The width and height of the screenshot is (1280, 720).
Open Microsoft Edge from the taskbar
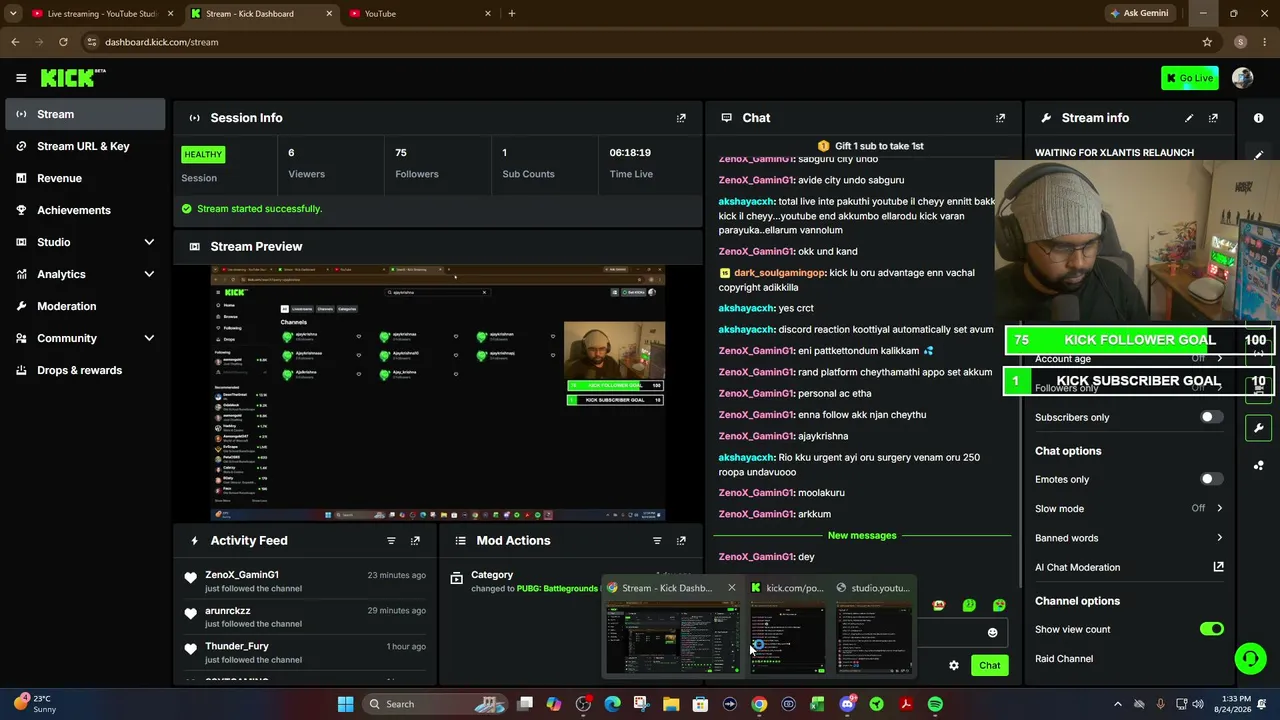click(x=612, y=704)
